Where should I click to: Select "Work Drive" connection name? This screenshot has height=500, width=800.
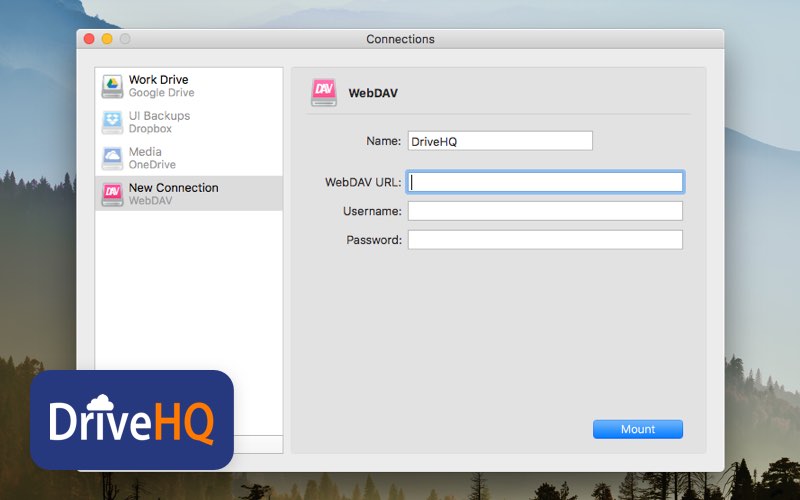click(159, 80)
